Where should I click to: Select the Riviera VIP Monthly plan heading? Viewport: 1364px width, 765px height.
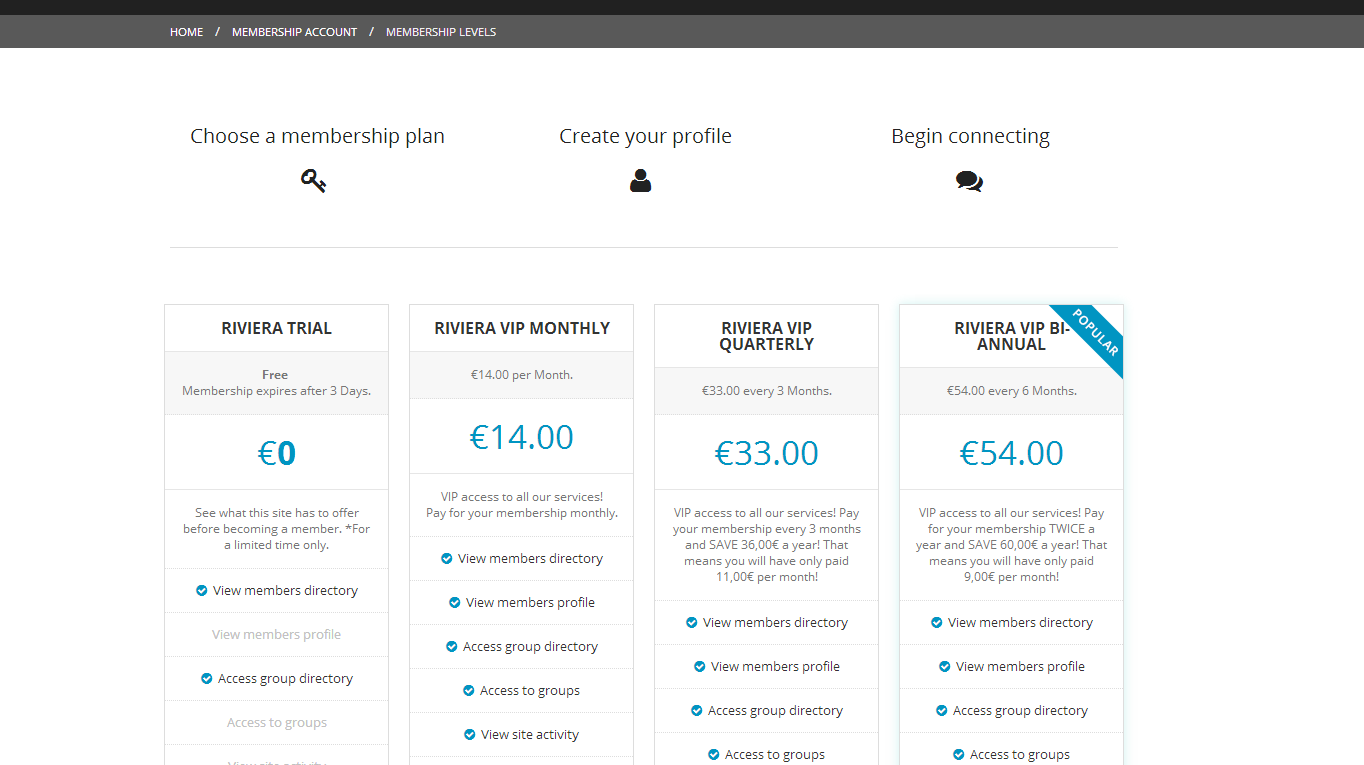point(521,328)
